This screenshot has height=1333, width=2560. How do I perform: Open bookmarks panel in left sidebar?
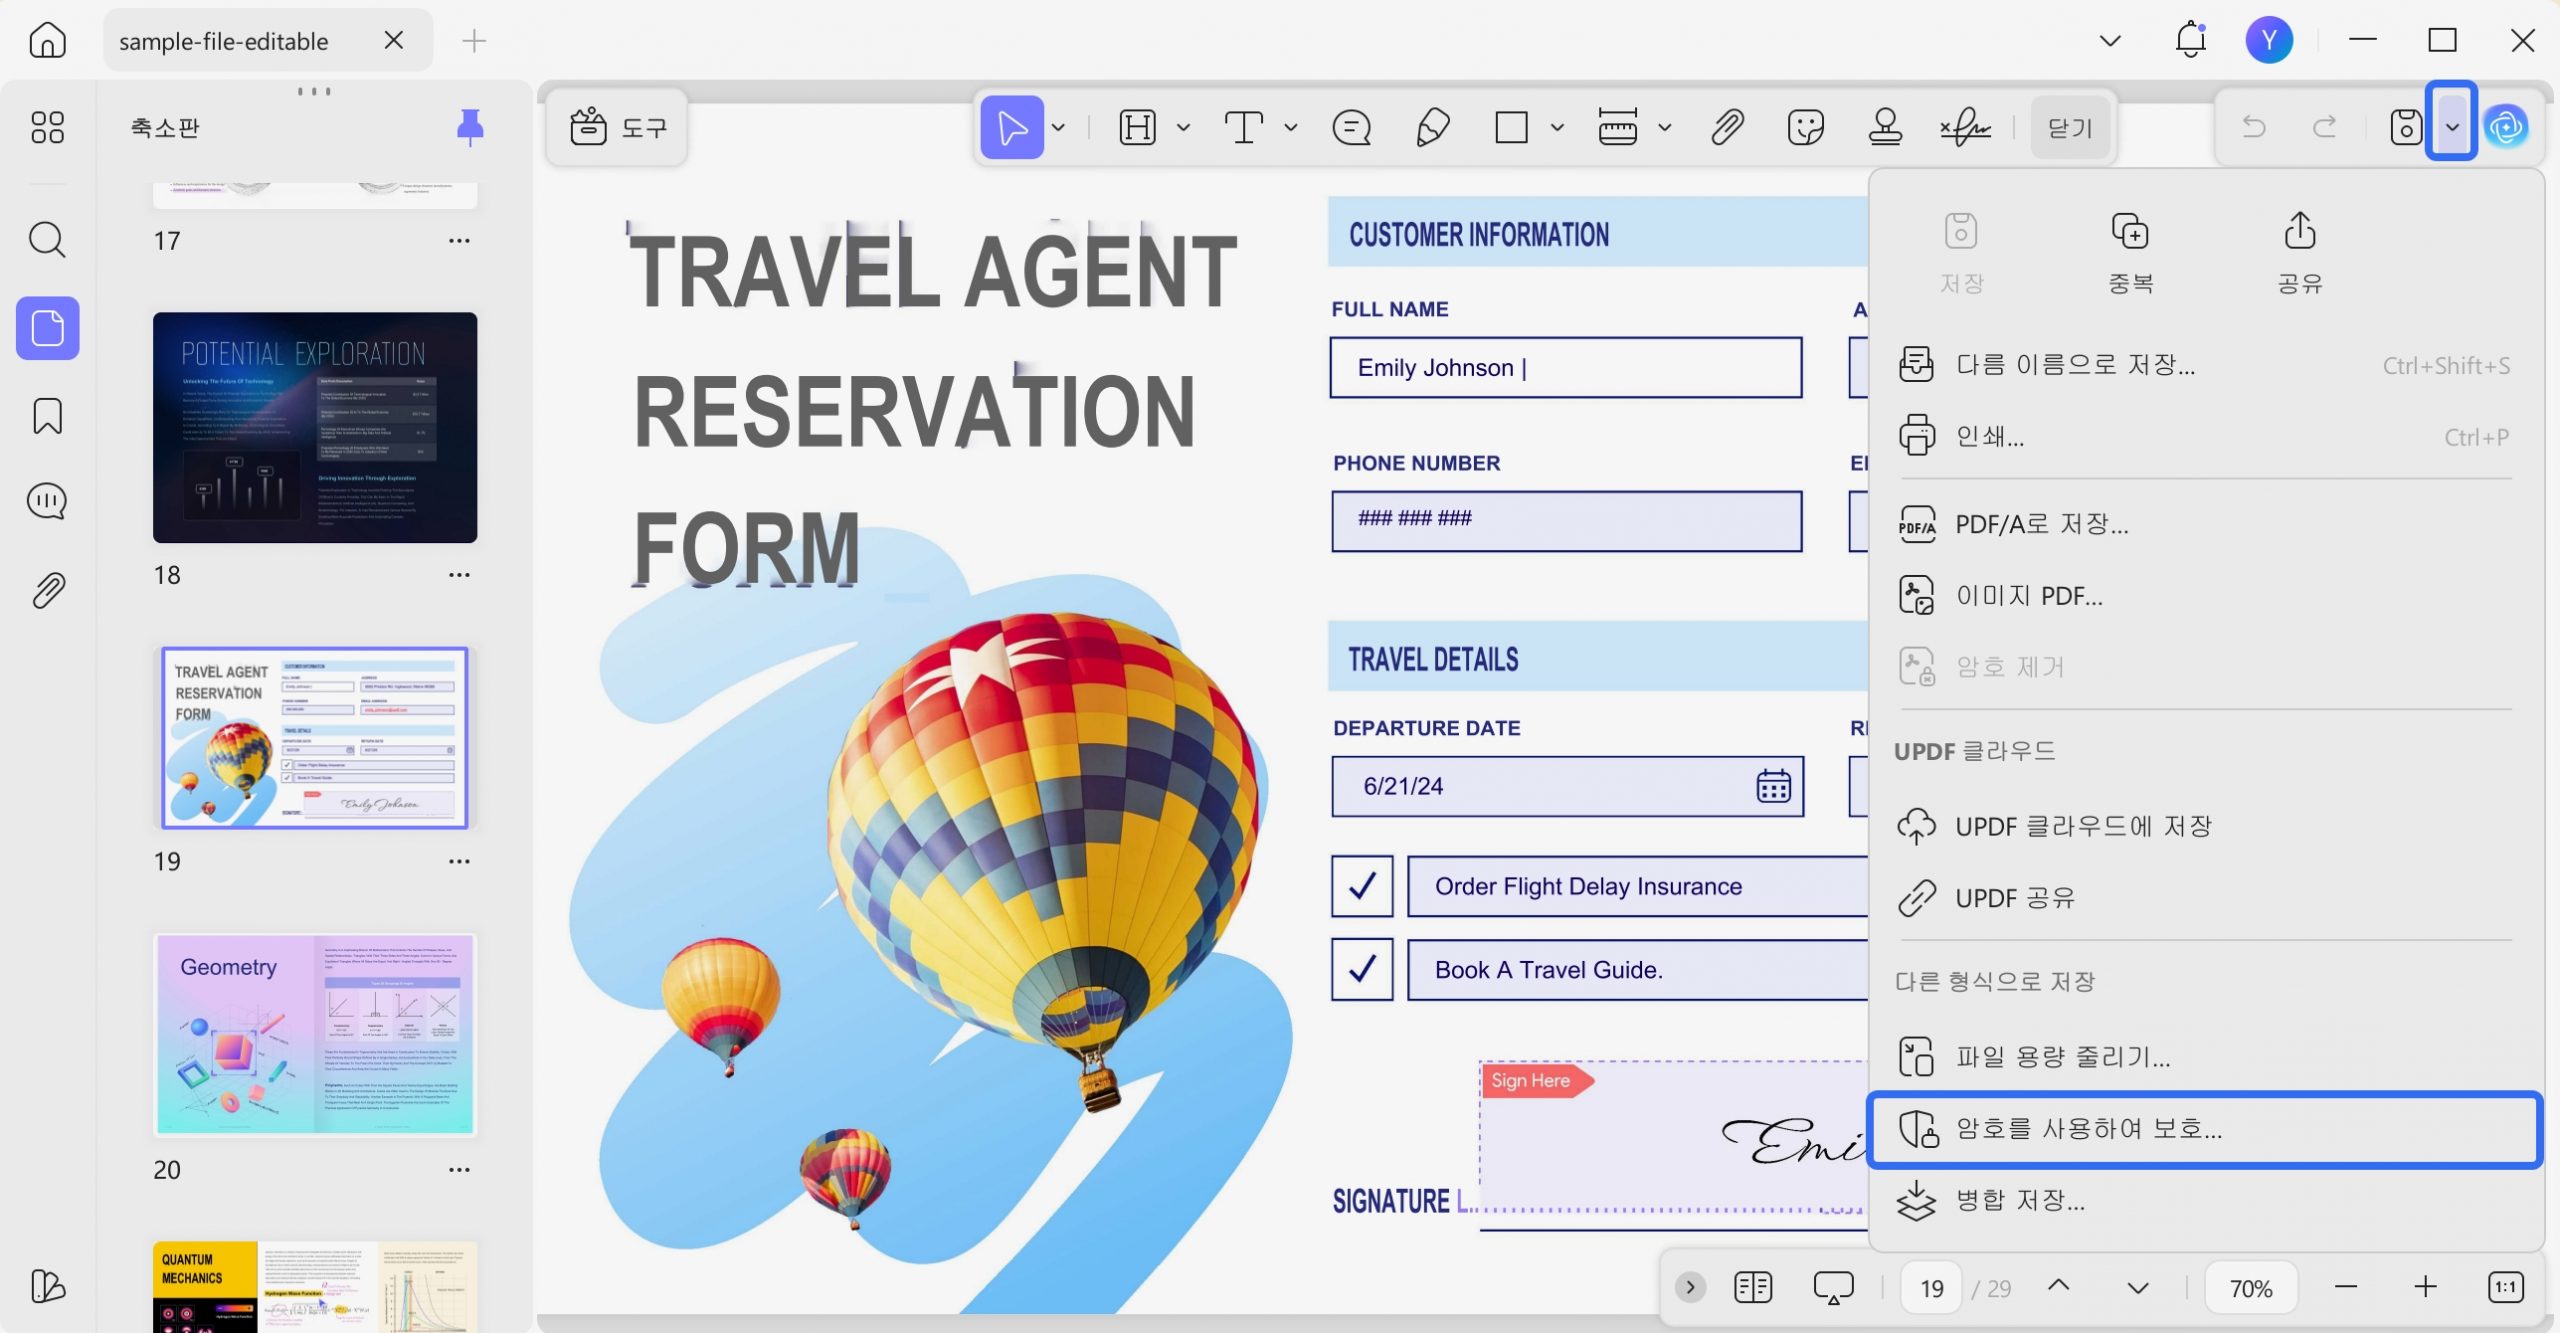point(47,416)
